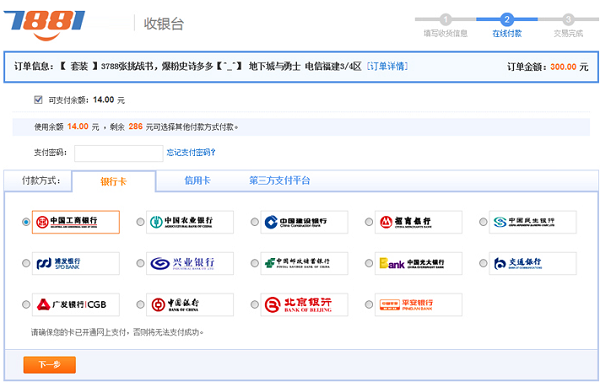This screenshot has height=382, width=600.
Task: Switch to the 银行卡 payment tab
Action: click(114, 181)
